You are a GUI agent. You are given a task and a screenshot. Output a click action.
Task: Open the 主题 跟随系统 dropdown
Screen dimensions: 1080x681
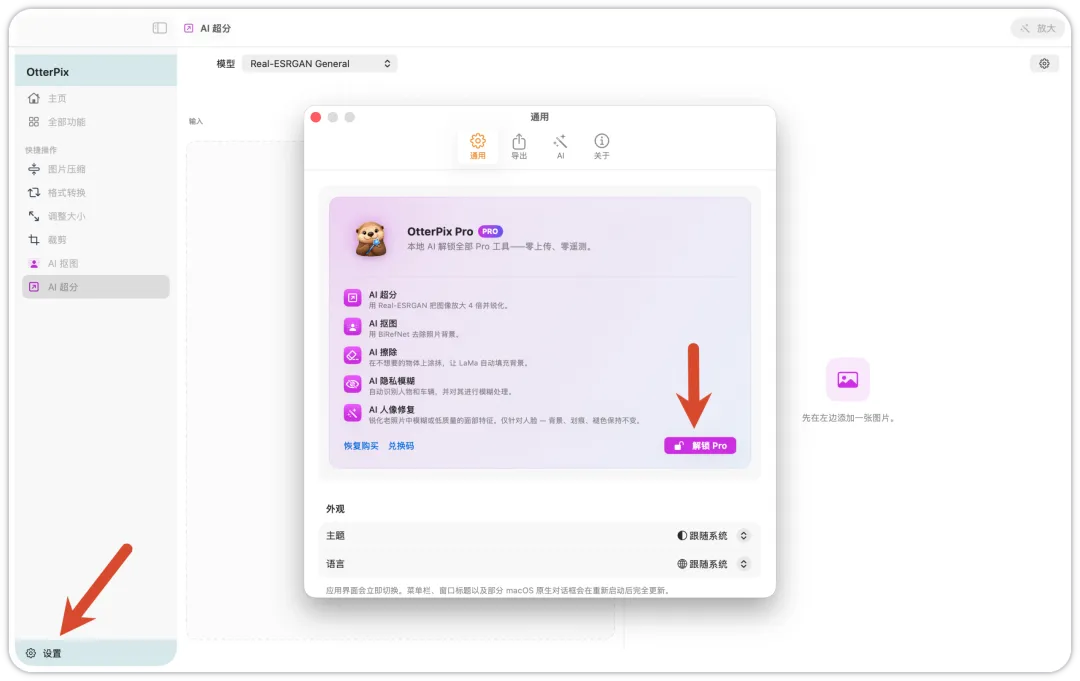pos(712,536)
